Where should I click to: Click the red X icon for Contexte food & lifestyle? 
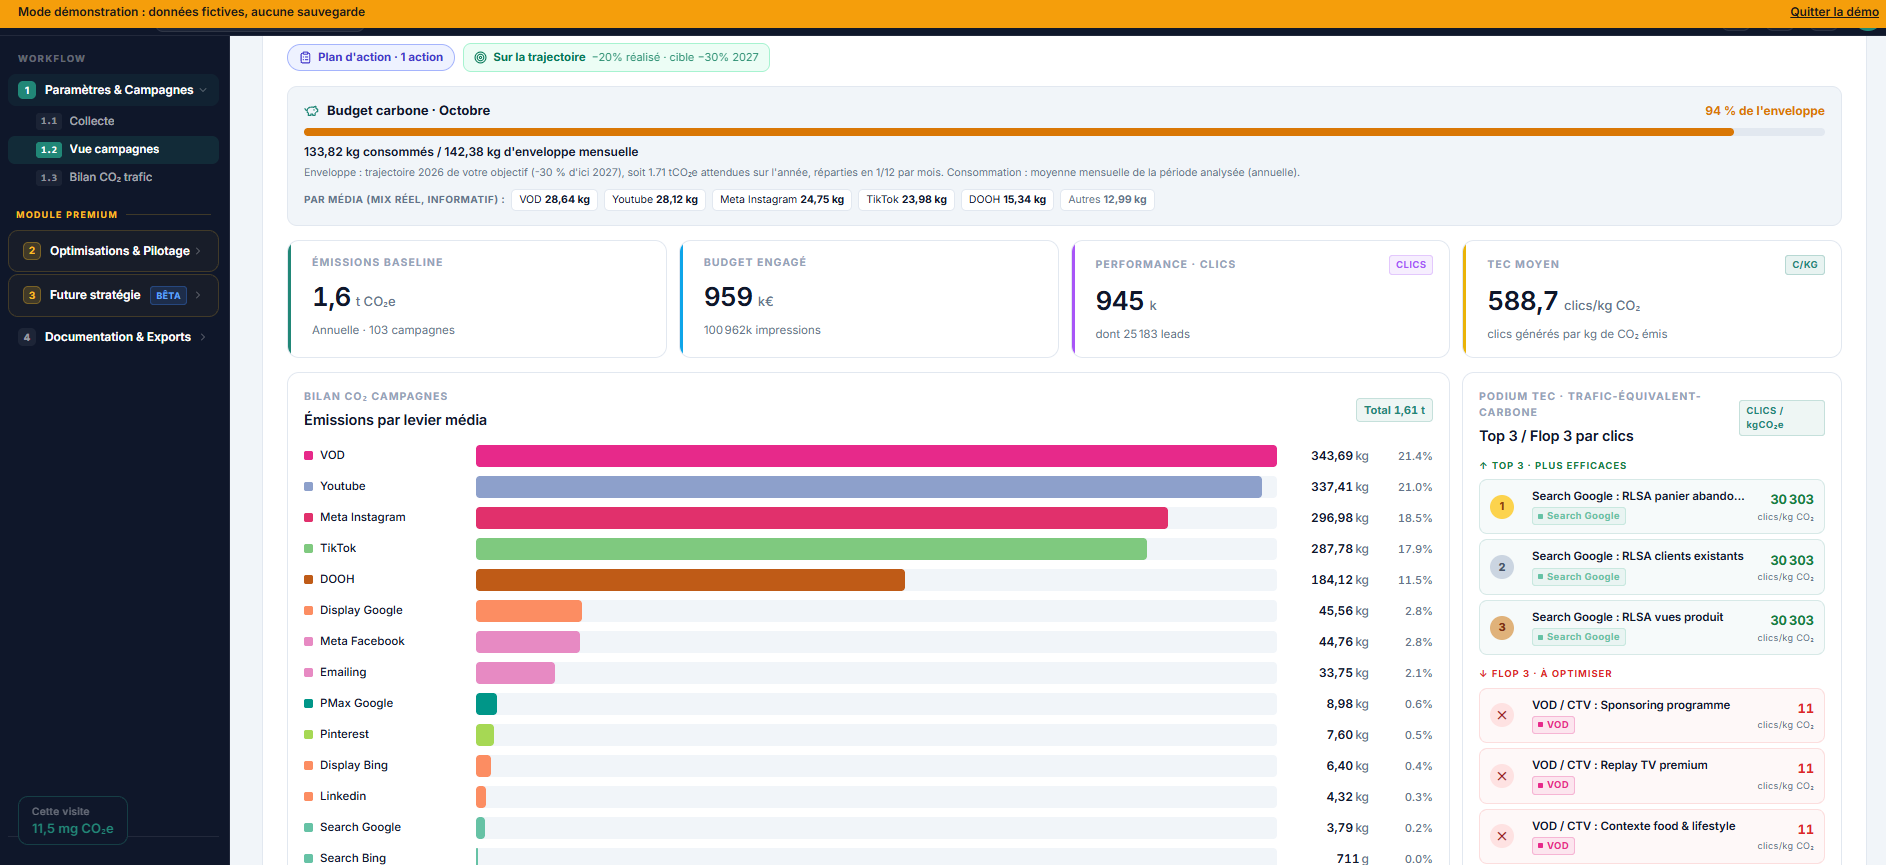pos(1502,837)
